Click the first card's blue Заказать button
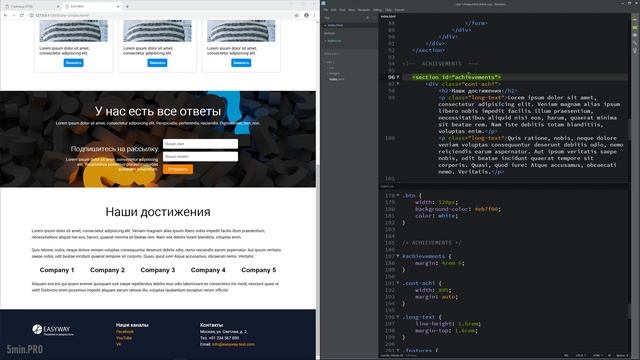 [x=73, y=63]
